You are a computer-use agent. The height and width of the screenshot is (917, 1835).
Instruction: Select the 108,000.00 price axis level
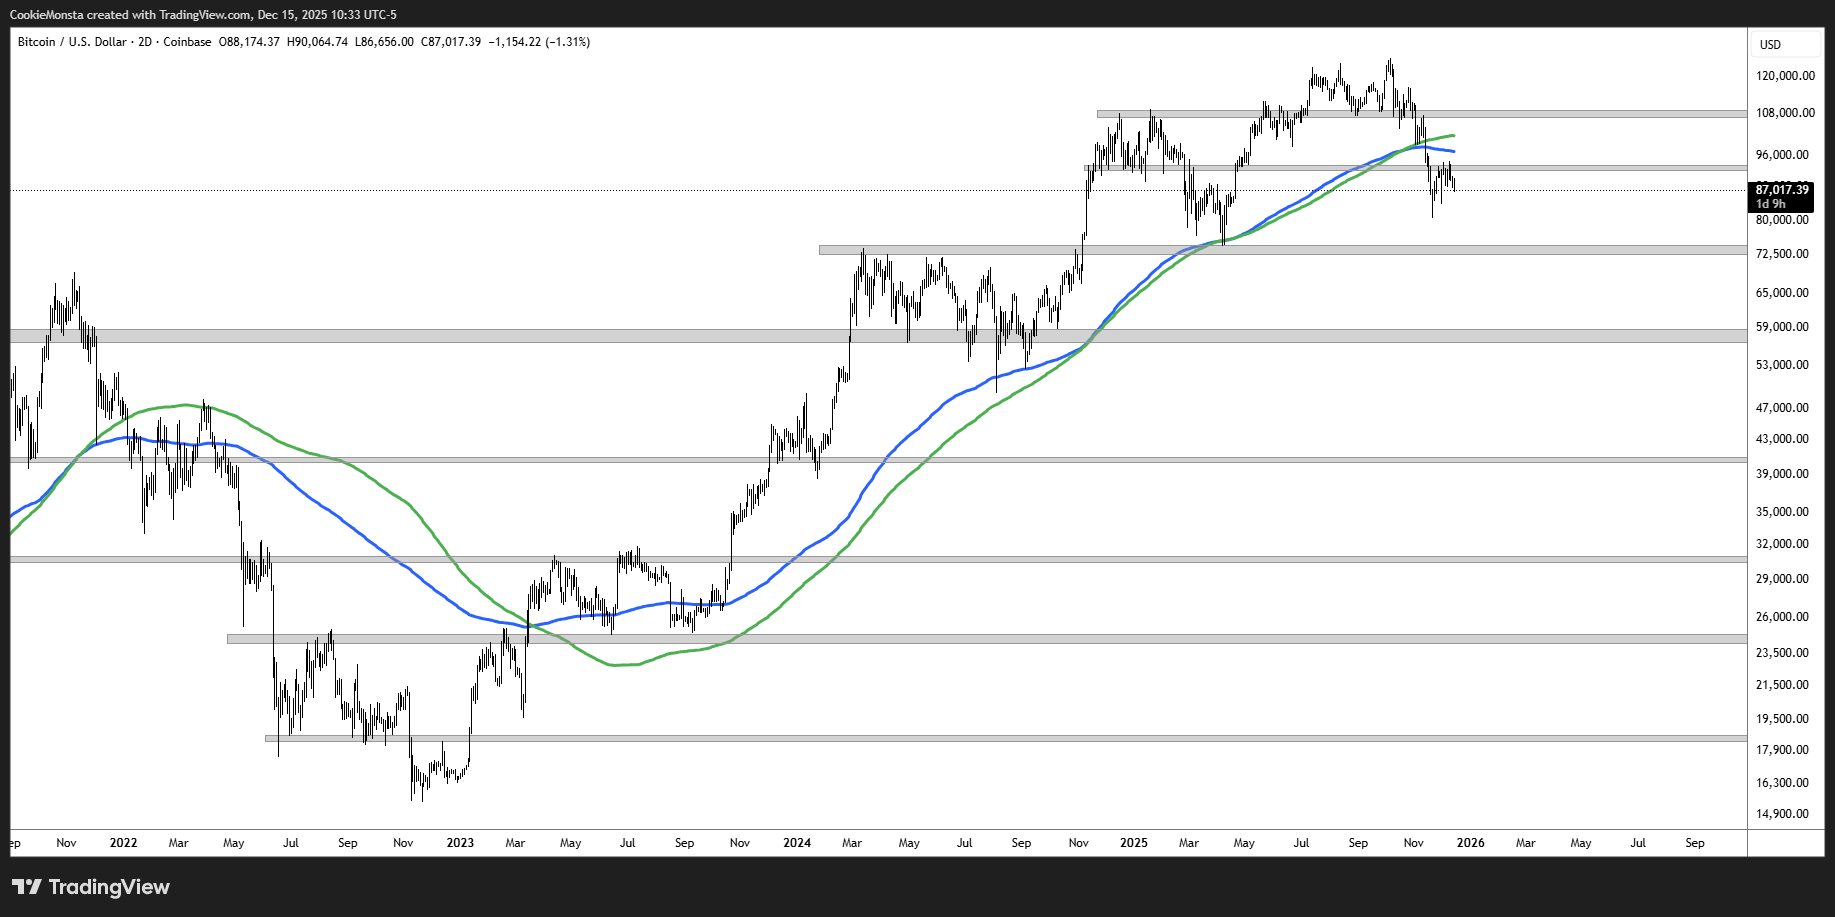1785,113
